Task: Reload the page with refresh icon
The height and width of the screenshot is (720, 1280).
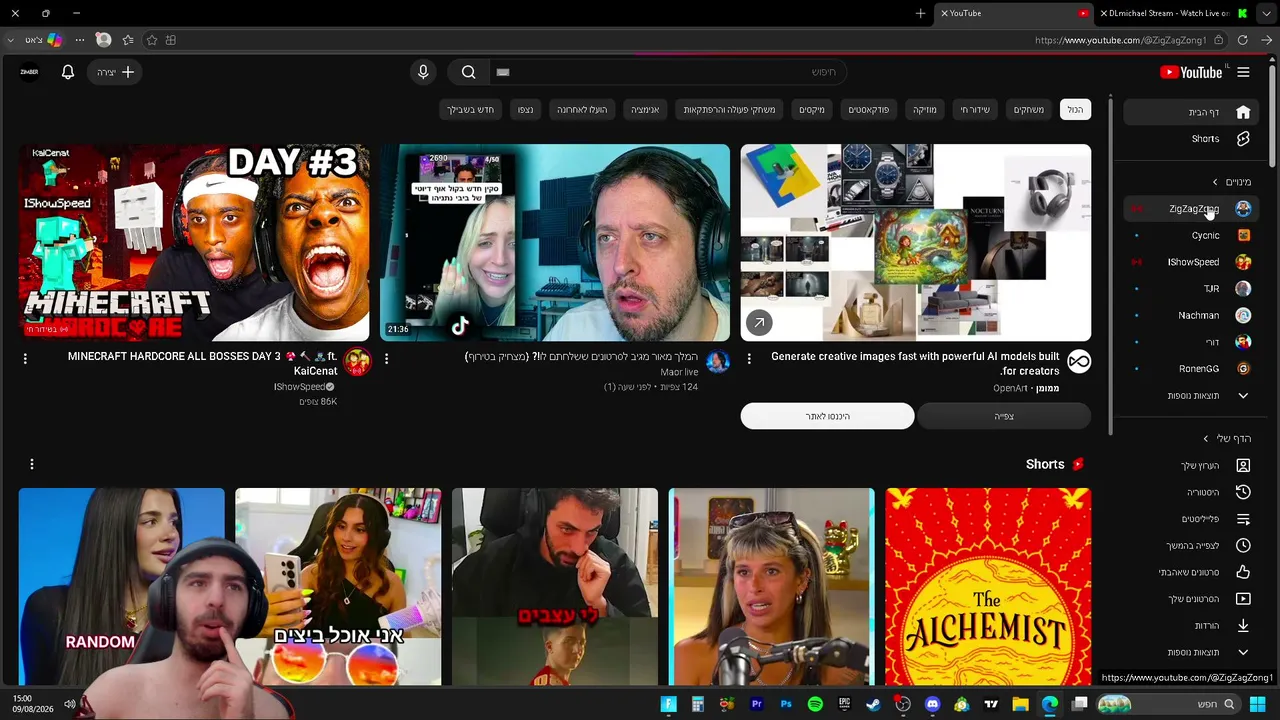Action: pyautogui.click(x=1242, y=40)
